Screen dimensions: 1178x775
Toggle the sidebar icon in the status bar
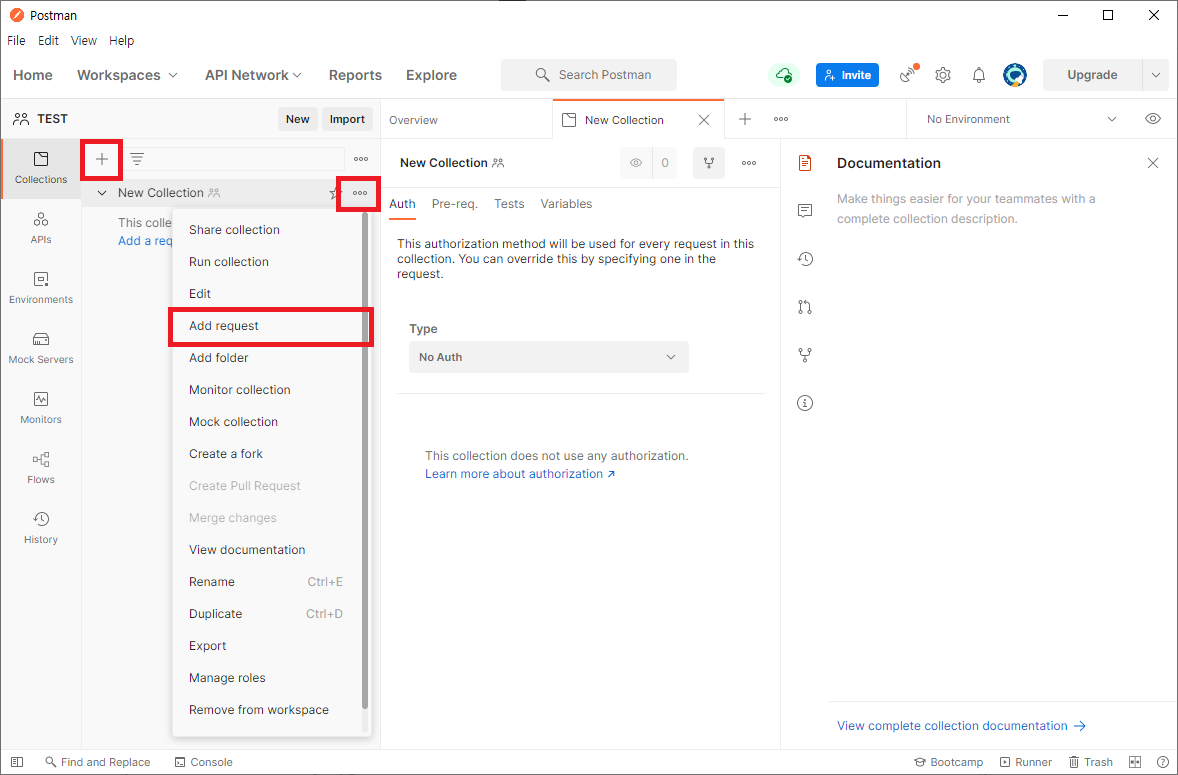17,762
